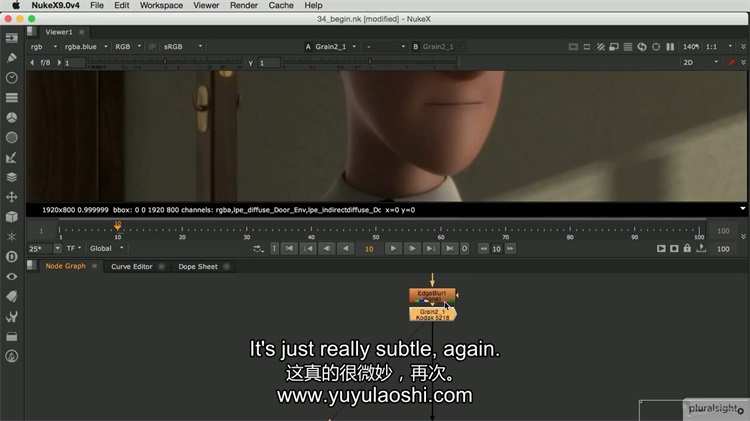This screenshot has height=421, width=750.
Task: Pause the viewer updating
Action: pyautogui.click(x=670, y=47)
